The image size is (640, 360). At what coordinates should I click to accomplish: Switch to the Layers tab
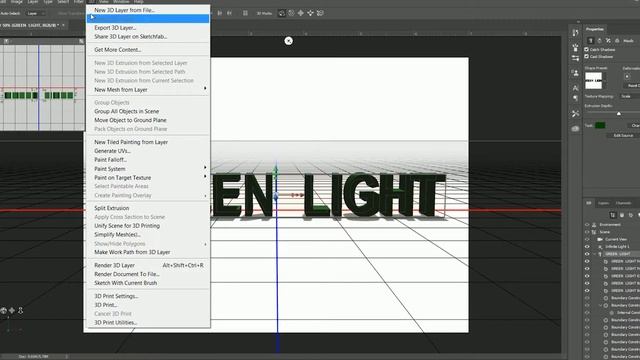(x=603, y=203)
